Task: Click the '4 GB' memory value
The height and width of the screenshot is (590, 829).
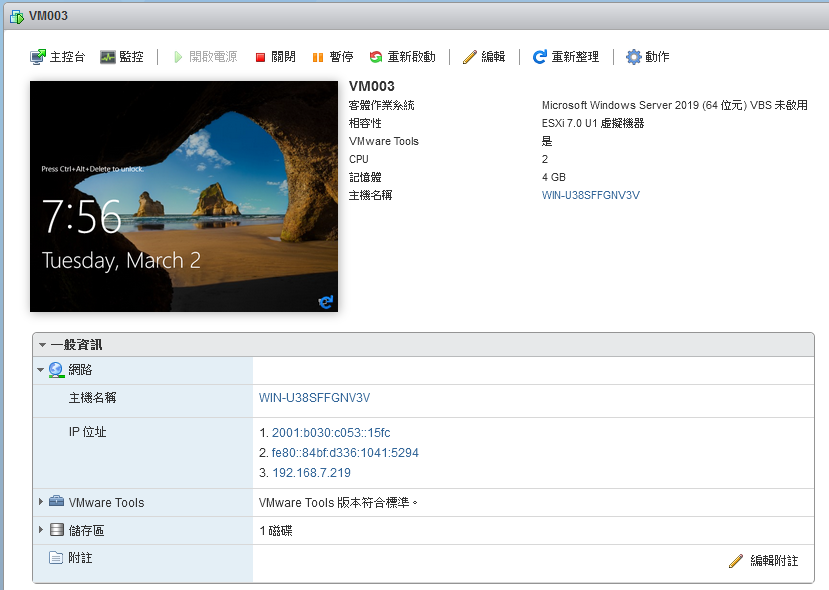Action: coord(554,177)
